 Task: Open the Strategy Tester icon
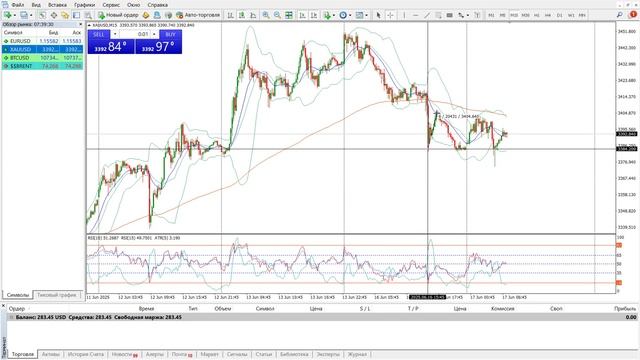click(88, 15)
